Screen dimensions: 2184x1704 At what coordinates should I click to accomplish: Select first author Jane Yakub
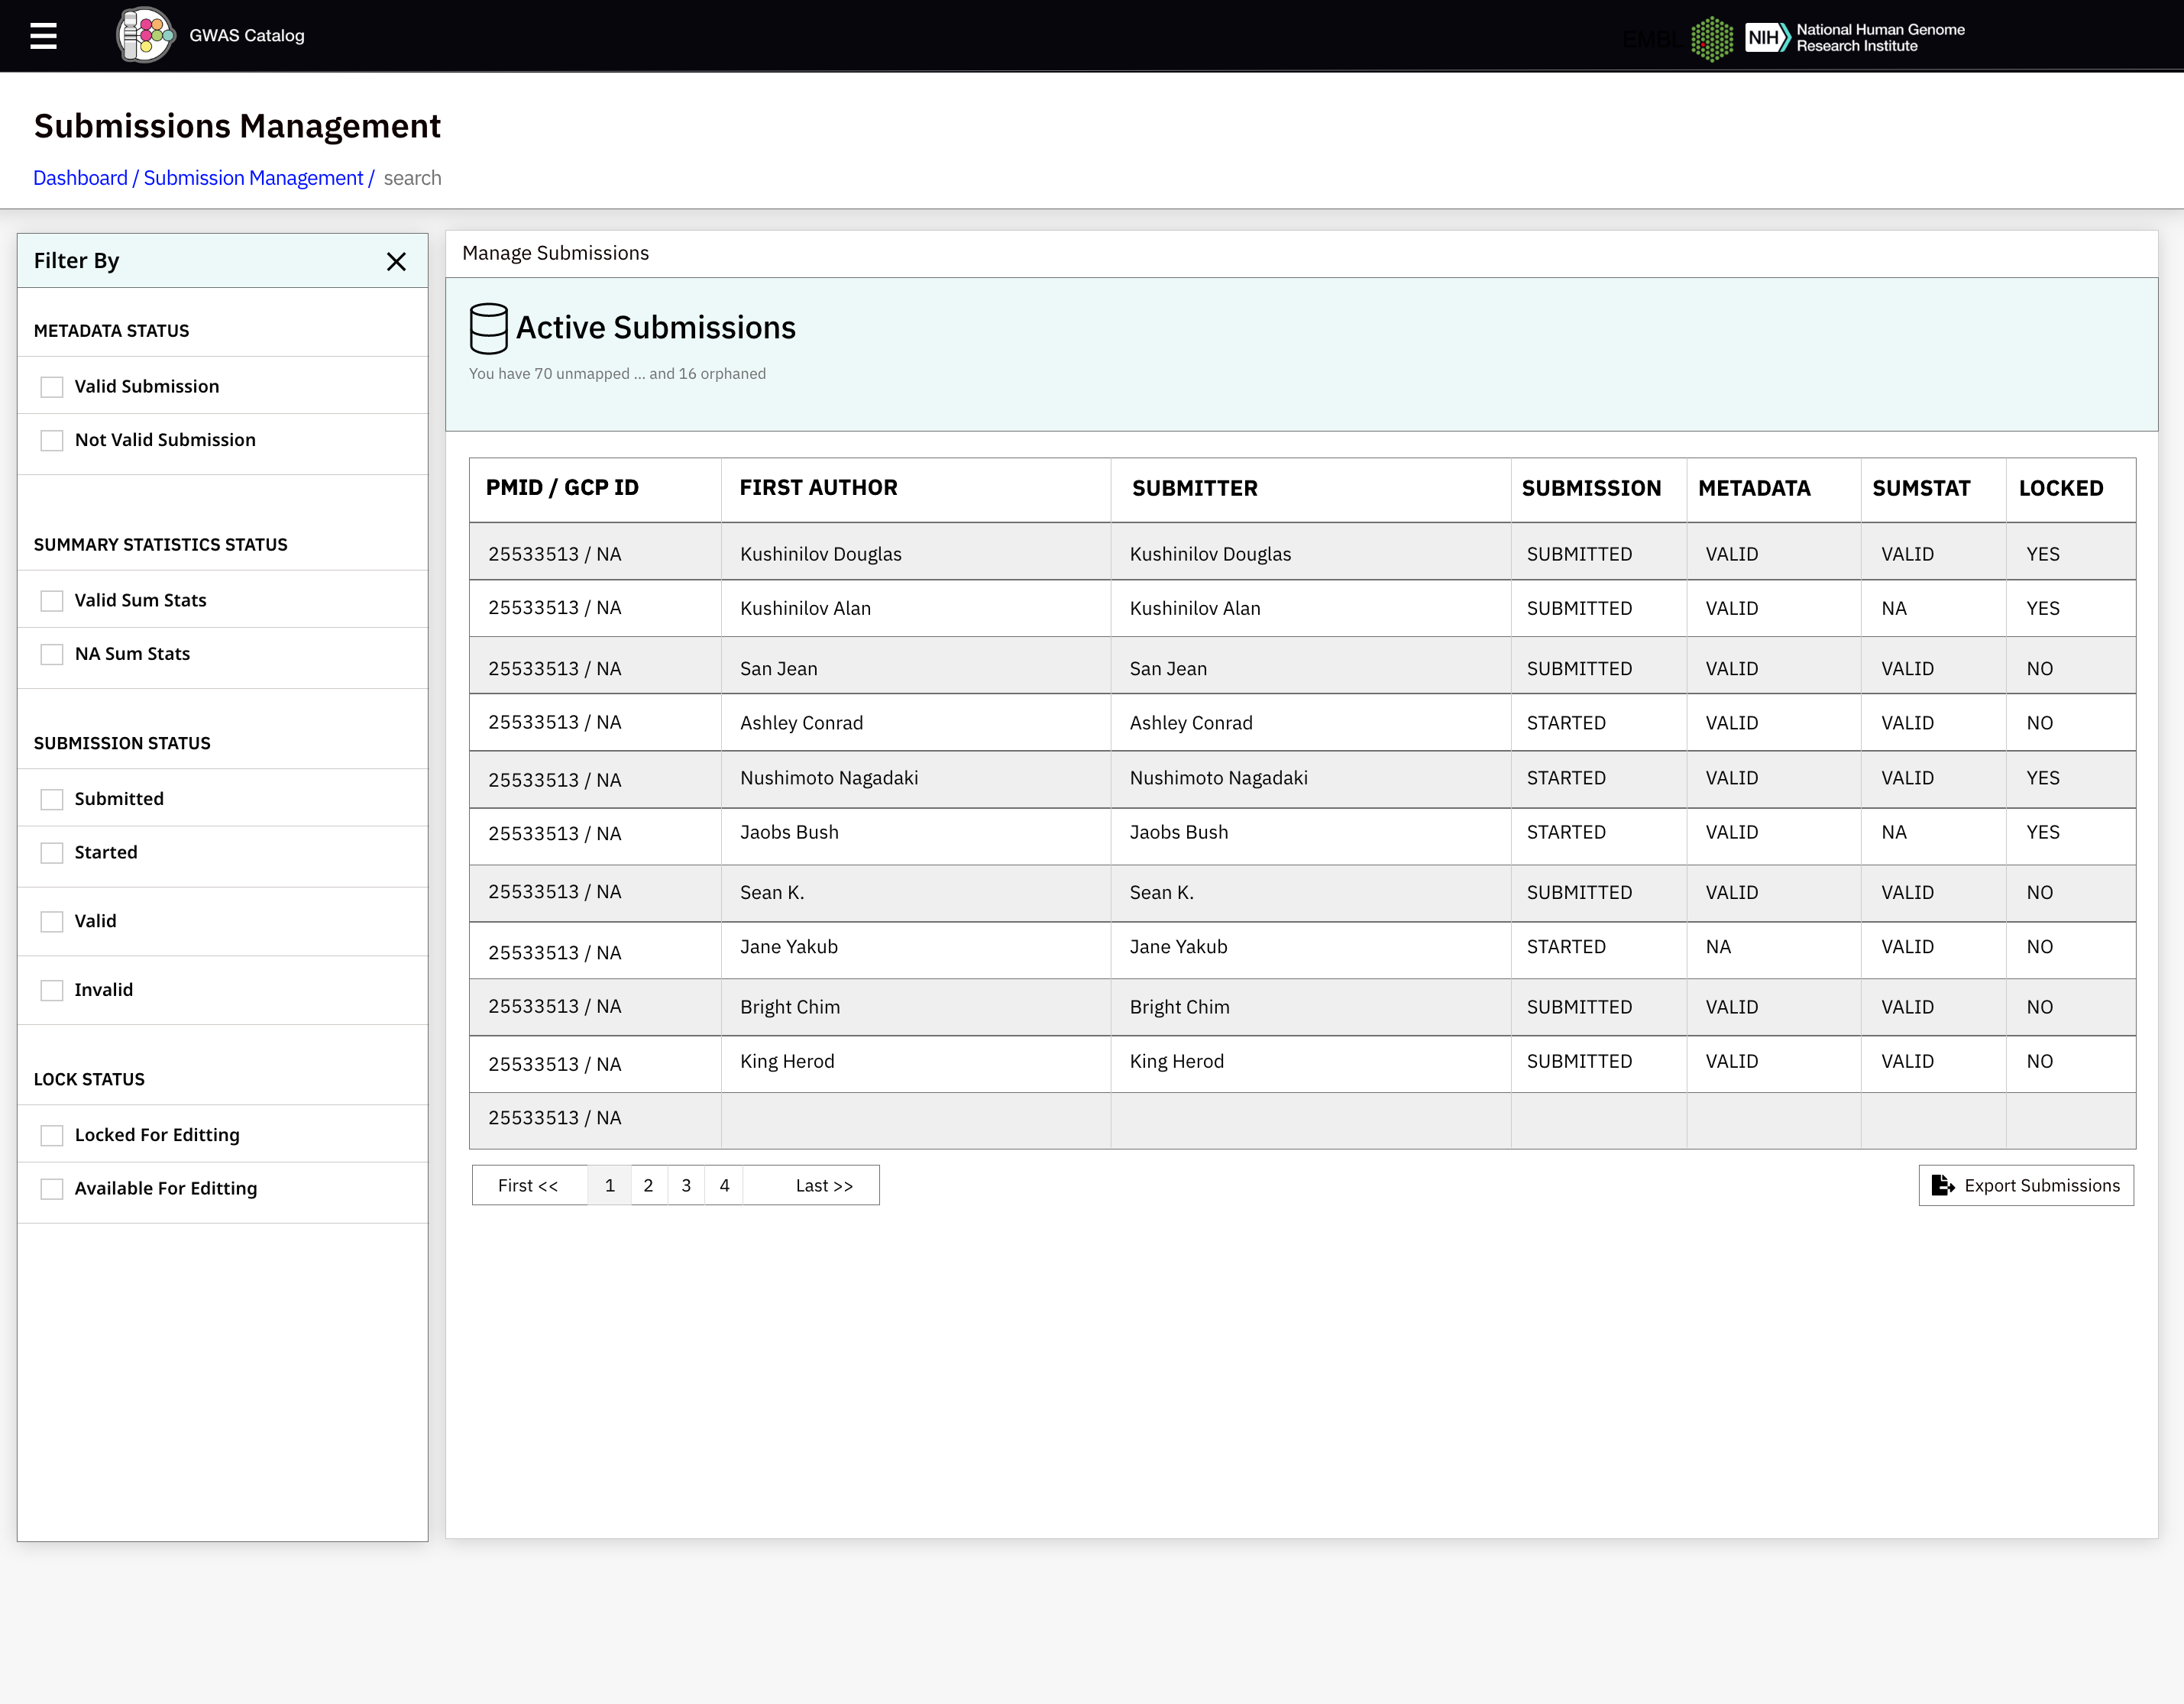(789, 947)
